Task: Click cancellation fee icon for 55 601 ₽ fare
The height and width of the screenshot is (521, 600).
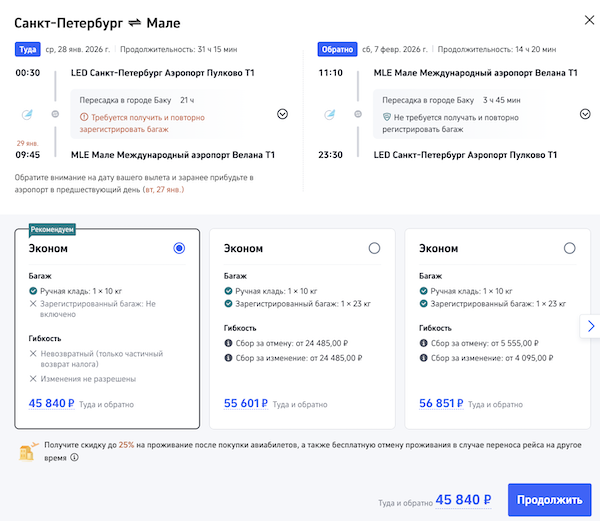Action: (x=230, y=344)
